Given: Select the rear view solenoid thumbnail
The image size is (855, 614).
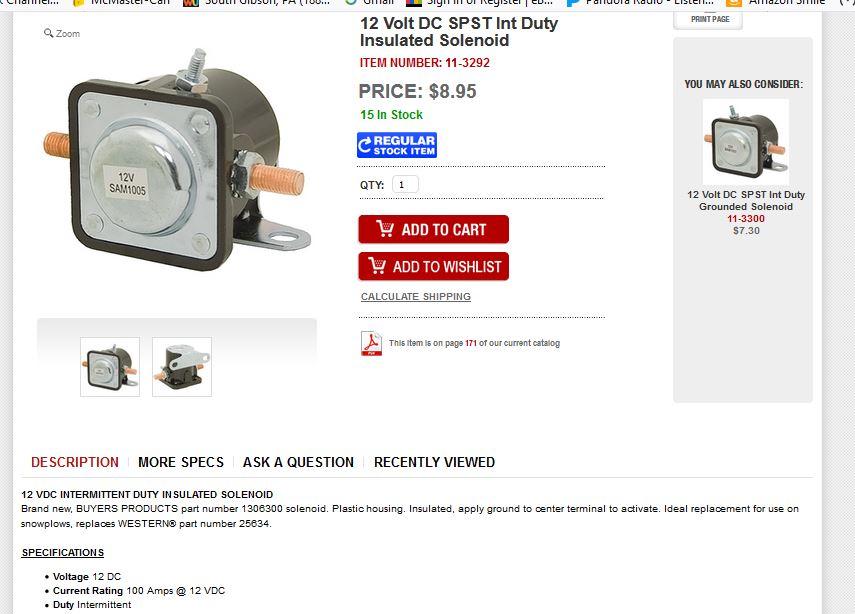Looking at the screenshot, I should [x=182, y=367].
